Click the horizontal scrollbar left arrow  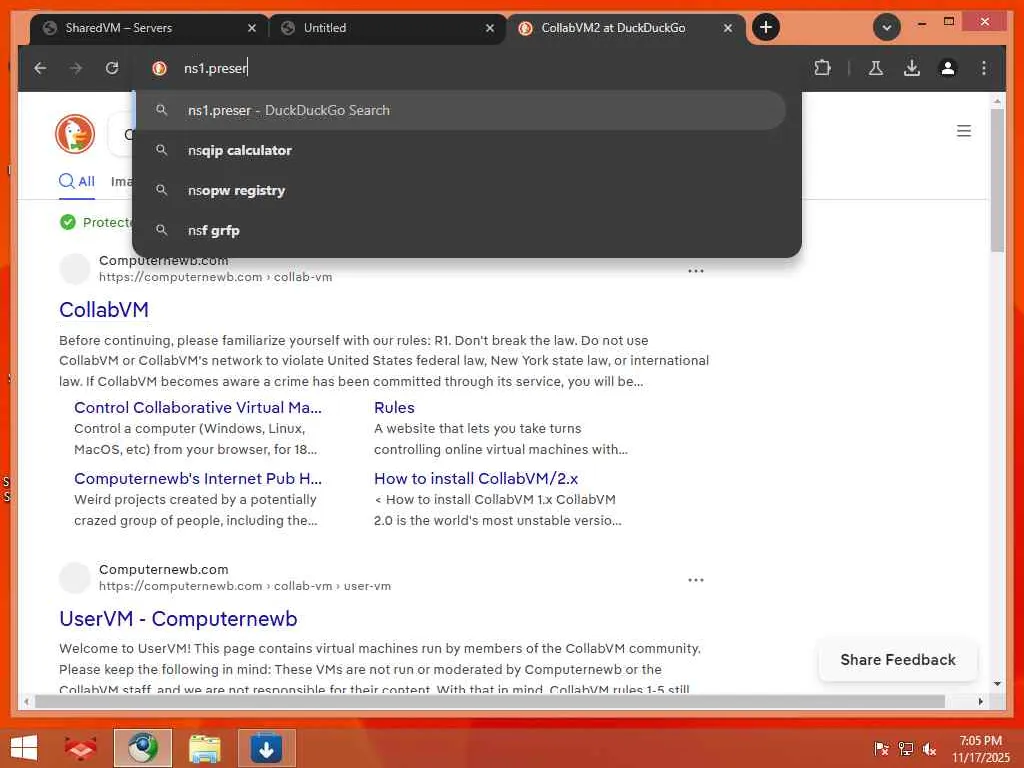(x=26, y=701)
